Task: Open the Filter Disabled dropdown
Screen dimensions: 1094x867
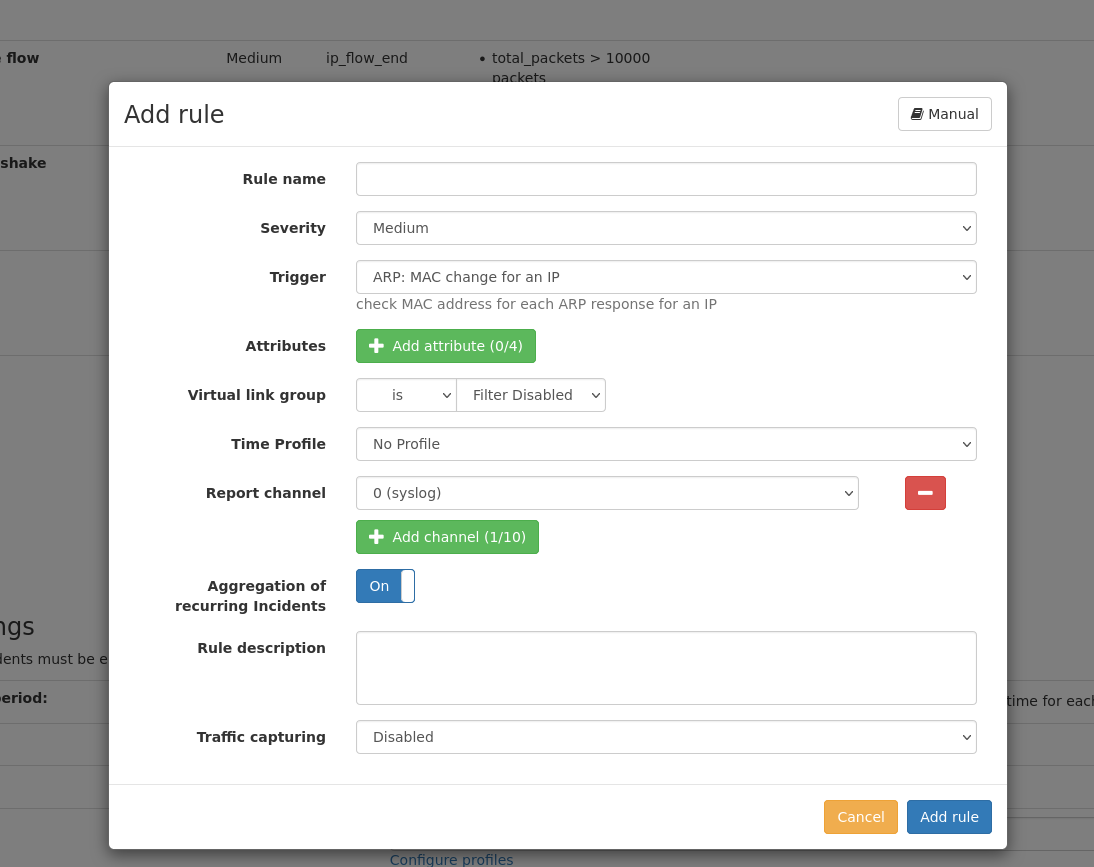Action: click(x=530, y=395)
